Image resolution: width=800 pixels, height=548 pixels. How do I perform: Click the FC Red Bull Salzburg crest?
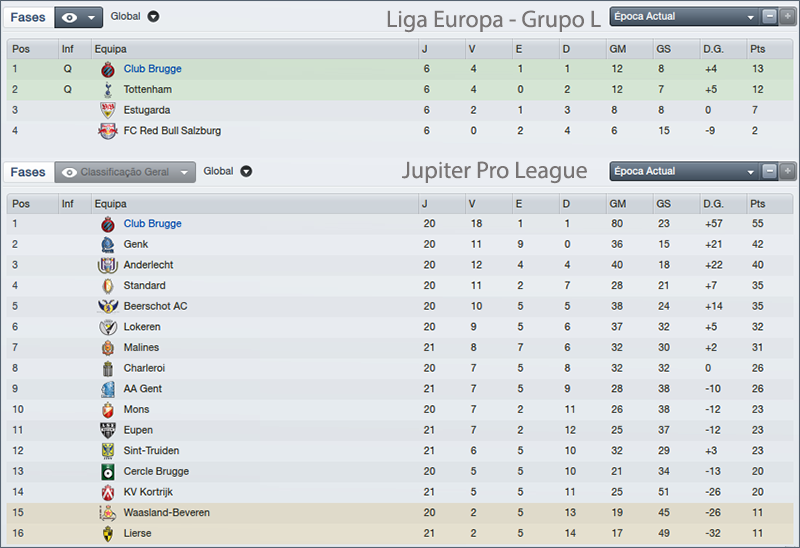[x=108, y=131]
